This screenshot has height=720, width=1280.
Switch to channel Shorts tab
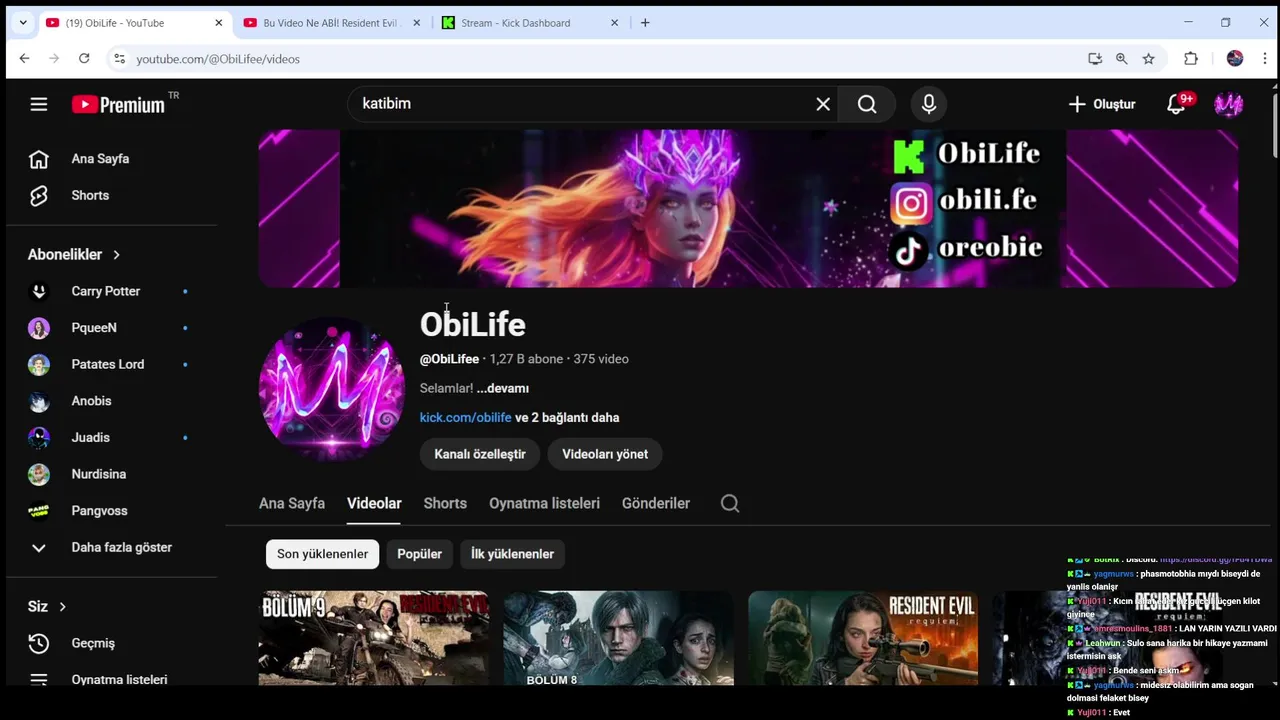pyautogui.click(x=445, y=503)
